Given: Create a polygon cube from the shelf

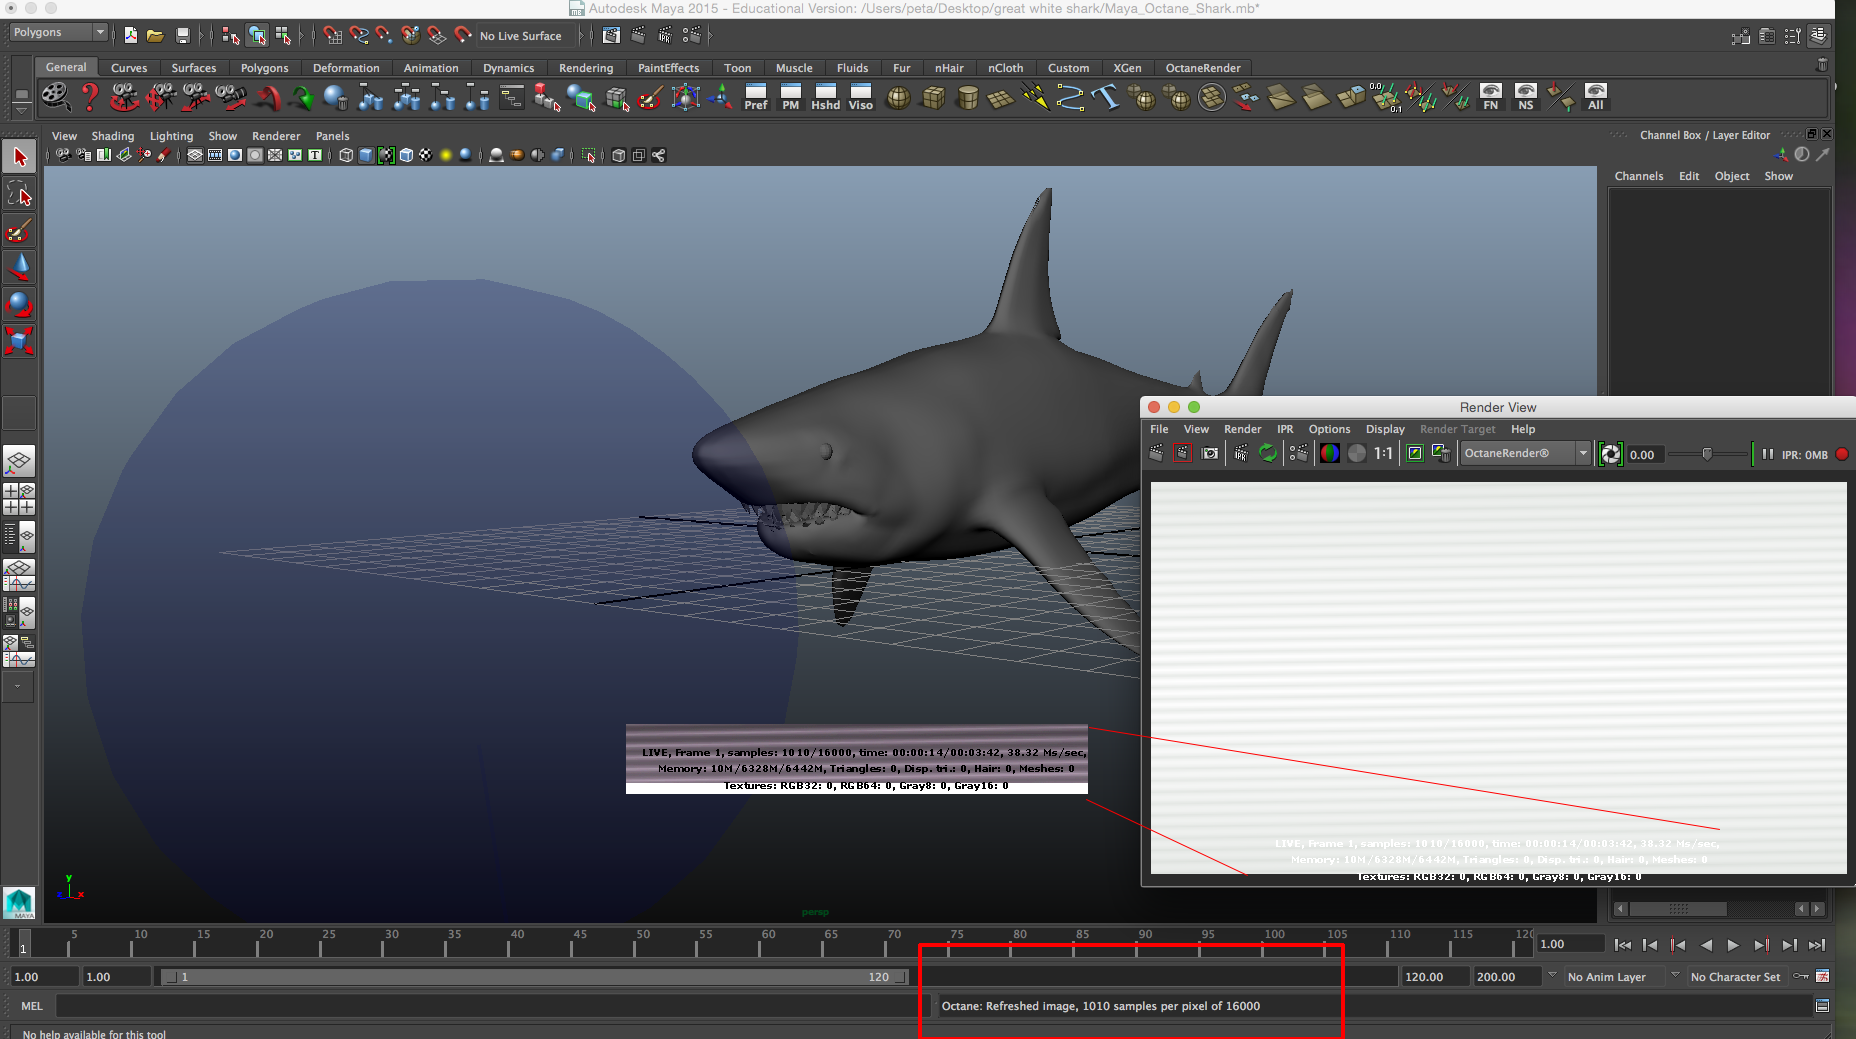Looking at the screenshot, I should 933,98.
